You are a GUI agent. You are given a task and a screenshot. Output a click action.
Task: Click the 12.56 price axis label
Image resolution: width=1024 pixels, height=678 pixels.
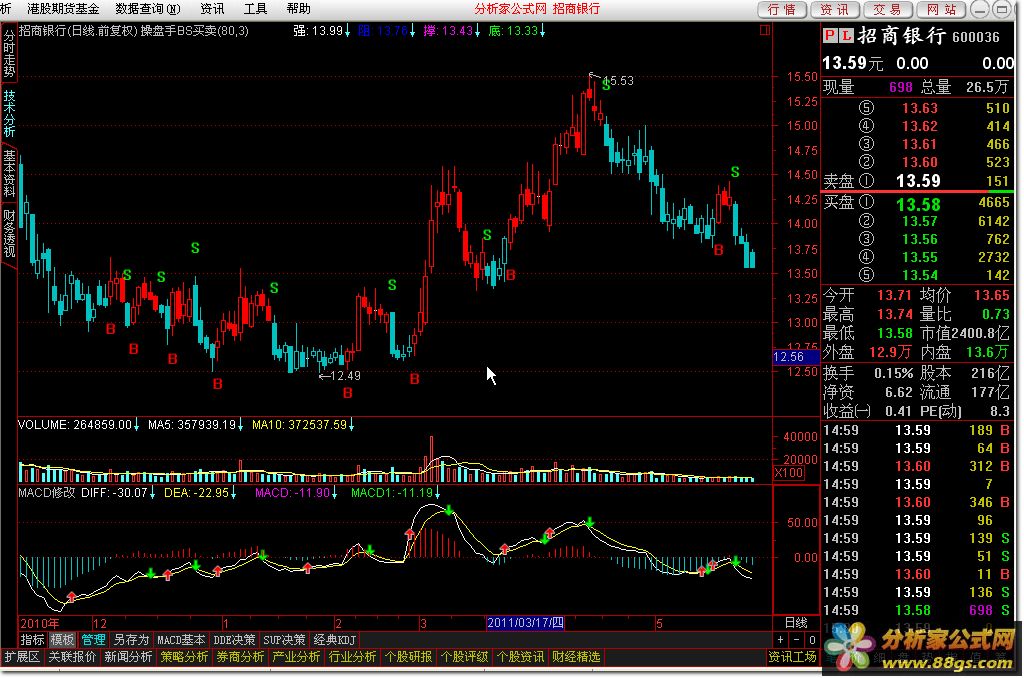pyautogui.click(x=795, y=357)
